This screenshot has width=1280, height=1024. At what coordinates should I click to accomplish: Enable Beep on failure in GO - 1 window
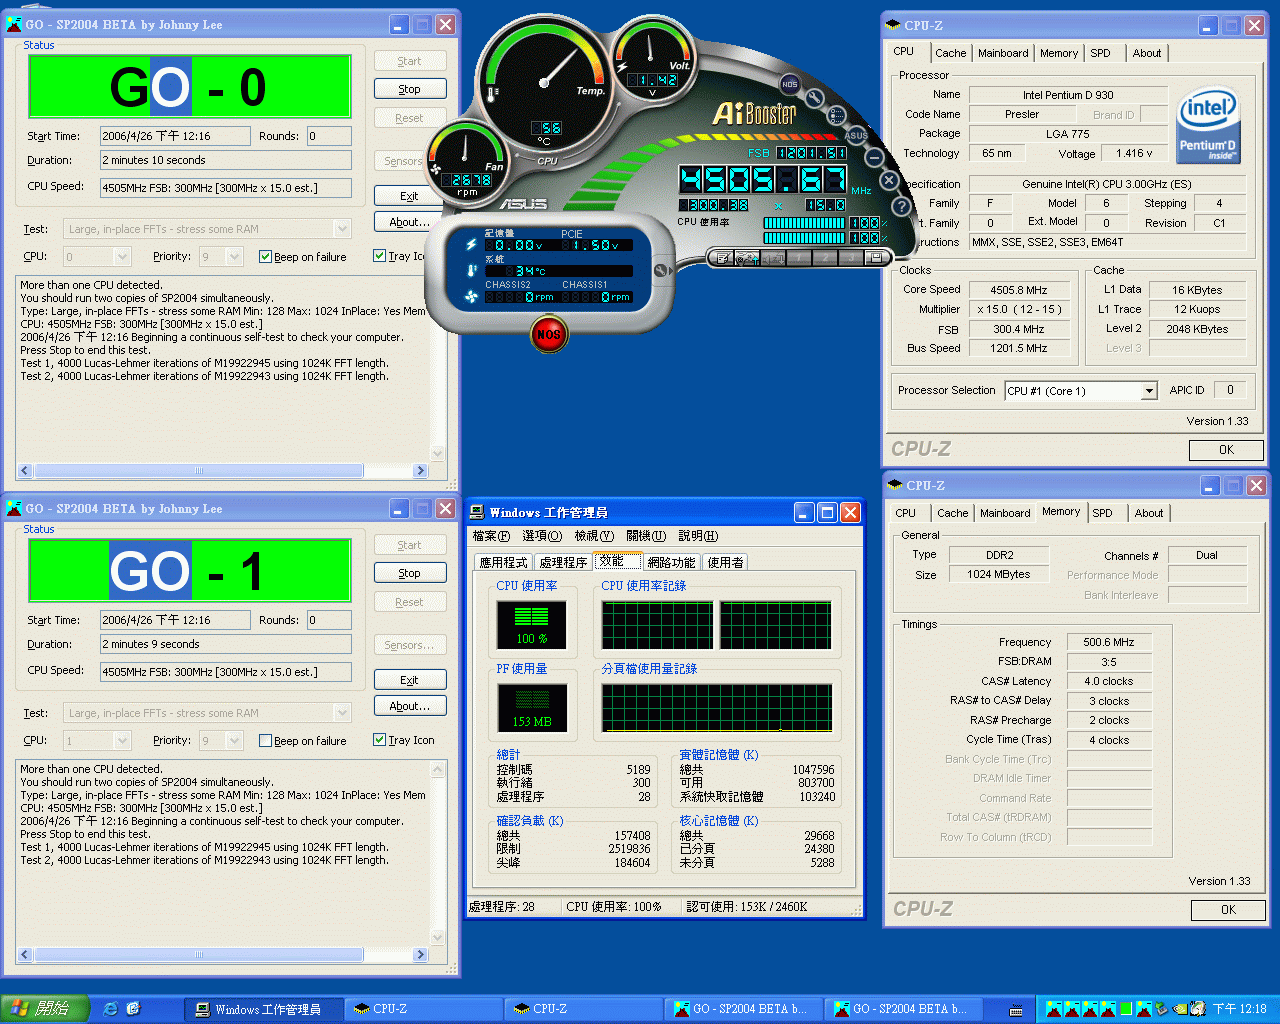(264, 741)
